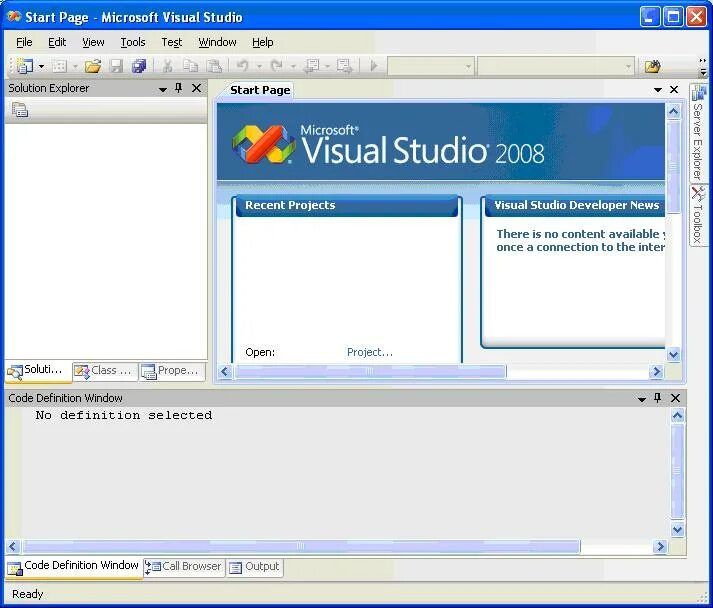
Task: Click the Properties icon in Solution Explorer toolbar
Action: coord(20,110)
